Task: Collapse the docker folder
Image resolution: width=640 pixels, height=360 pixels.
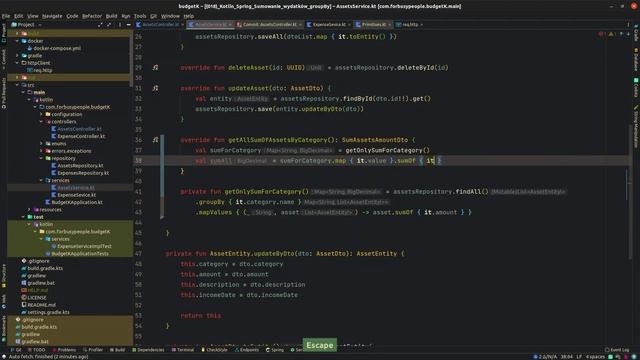Action: tap(17, 41)
